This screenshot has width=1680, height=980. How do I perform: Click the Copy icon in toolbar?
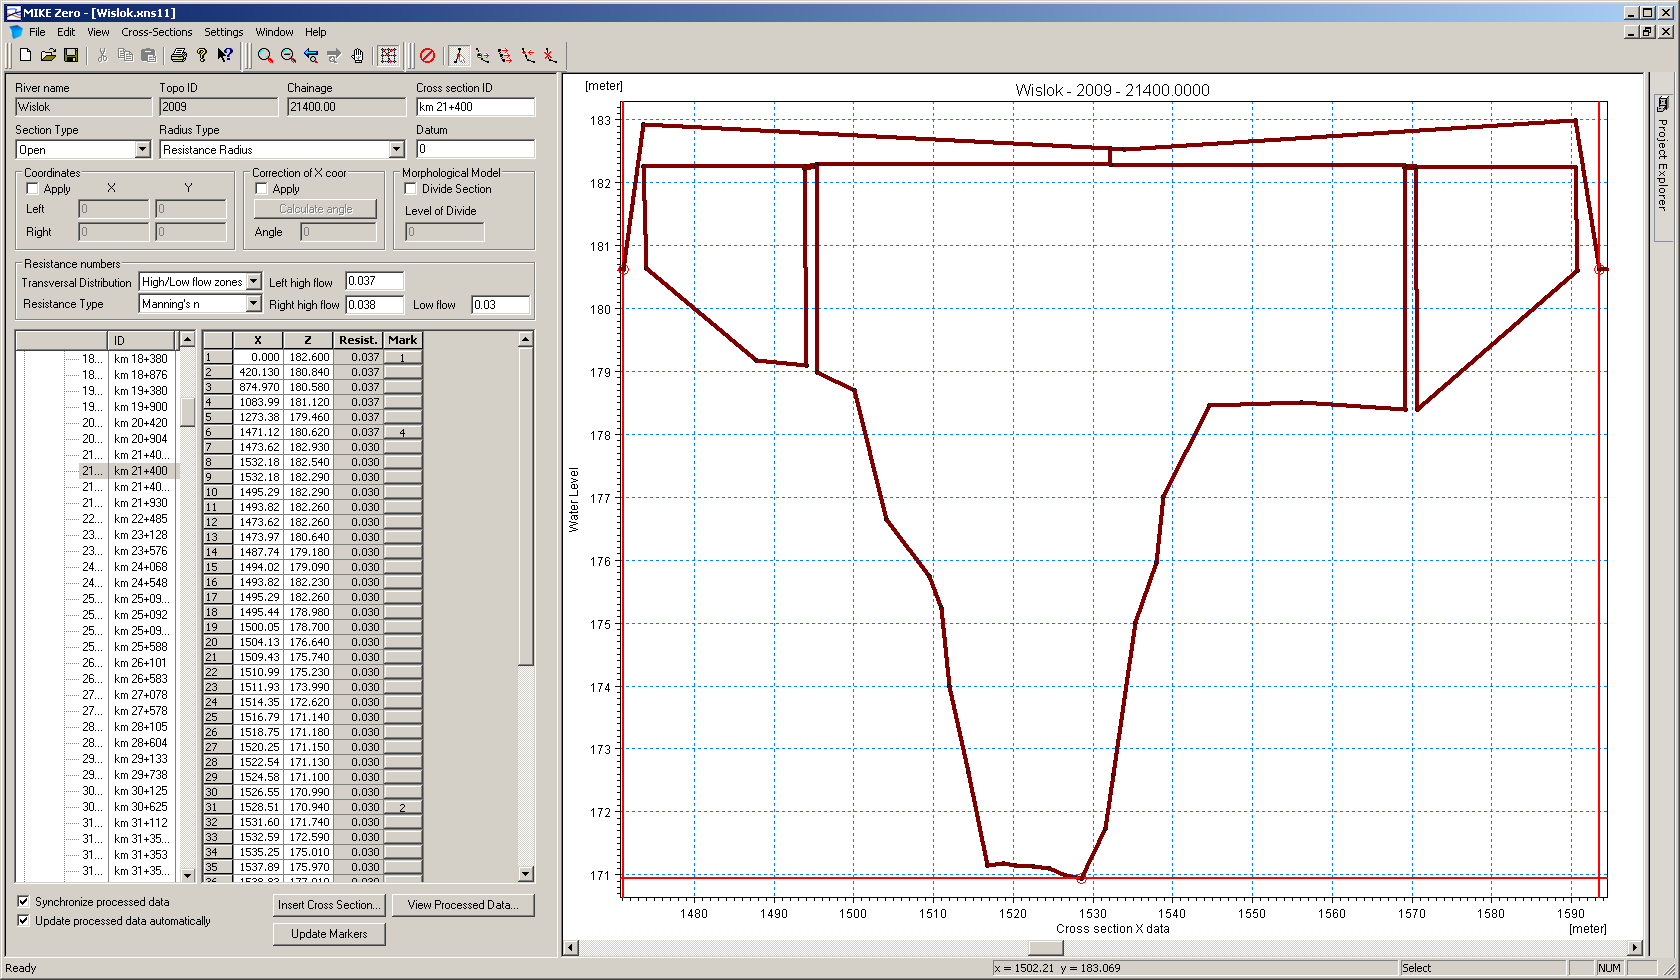[x=125, y=56]
